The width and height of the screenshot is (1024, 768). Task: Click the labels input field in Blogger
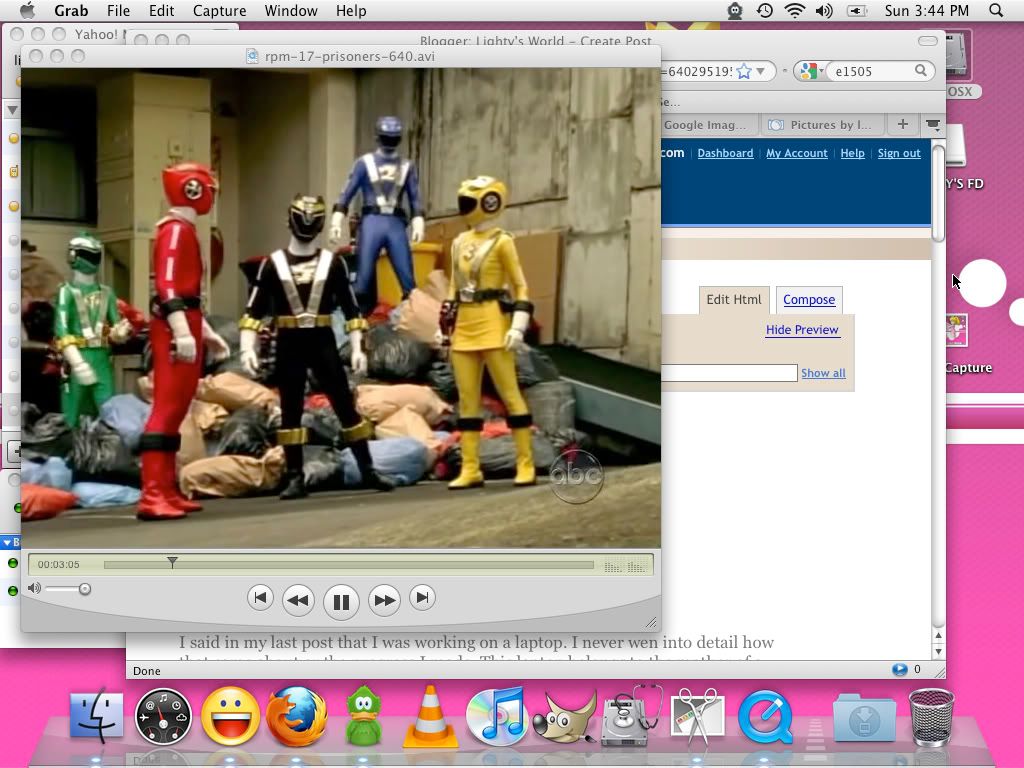click(729, 373)
